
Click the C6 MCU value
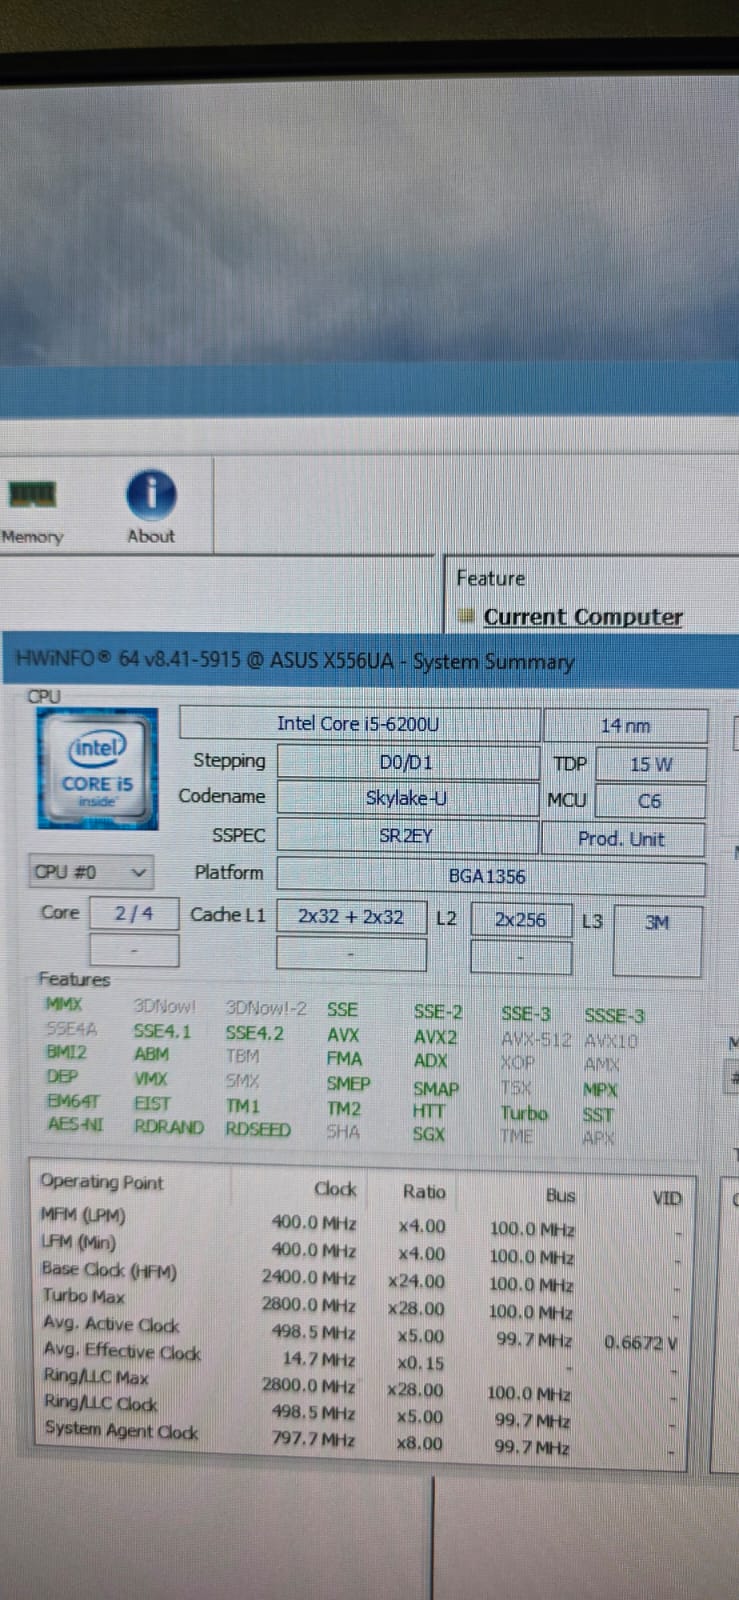pos(650,801)
